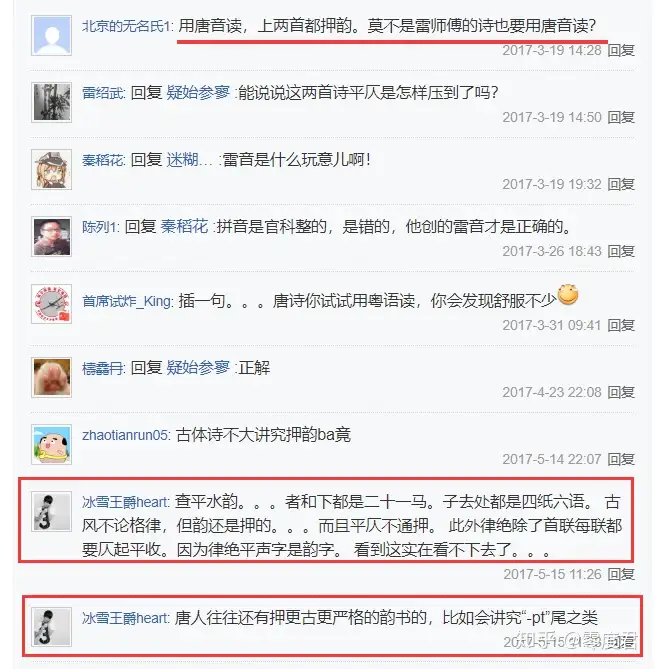Open 首席试炸_King's clock avatar

51,304
